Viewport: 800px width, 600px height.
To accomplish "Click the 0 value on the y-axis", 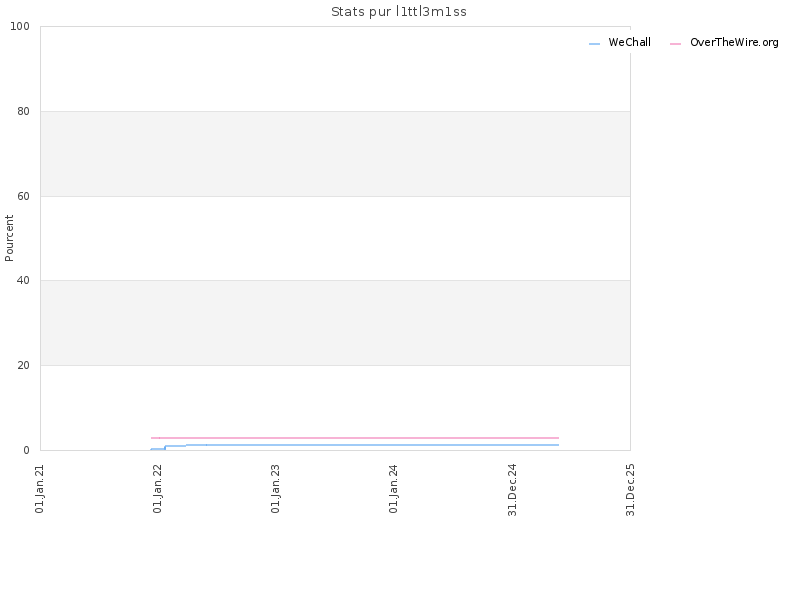I will 27,450.
